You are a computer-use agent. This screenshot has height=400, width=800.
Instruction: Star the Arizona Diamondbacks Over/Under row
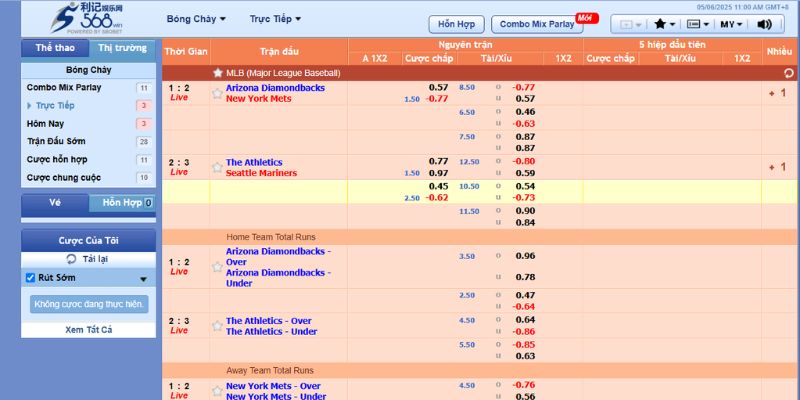click(x=217, y=267)
